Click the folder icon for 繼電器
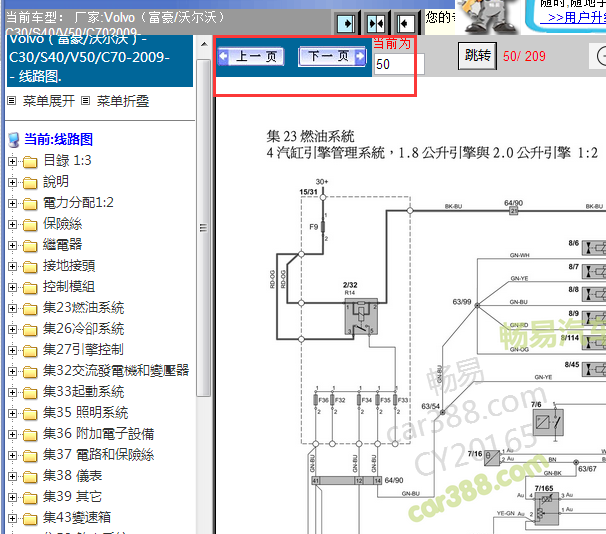This screenshot has width=606, height=534. coord(30,246)
